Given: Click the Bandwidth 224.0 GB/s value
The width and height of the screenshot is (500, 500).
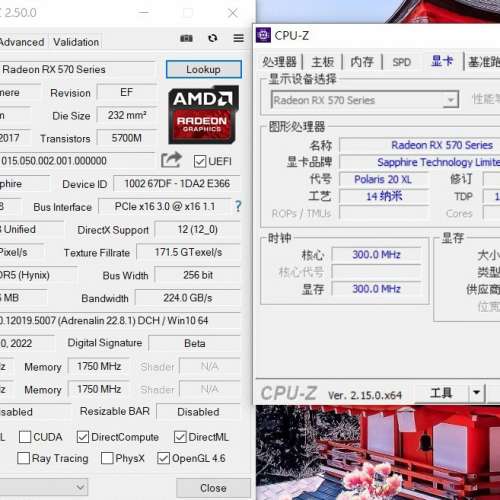Looking at the screenshot, I should pos(188,298).
